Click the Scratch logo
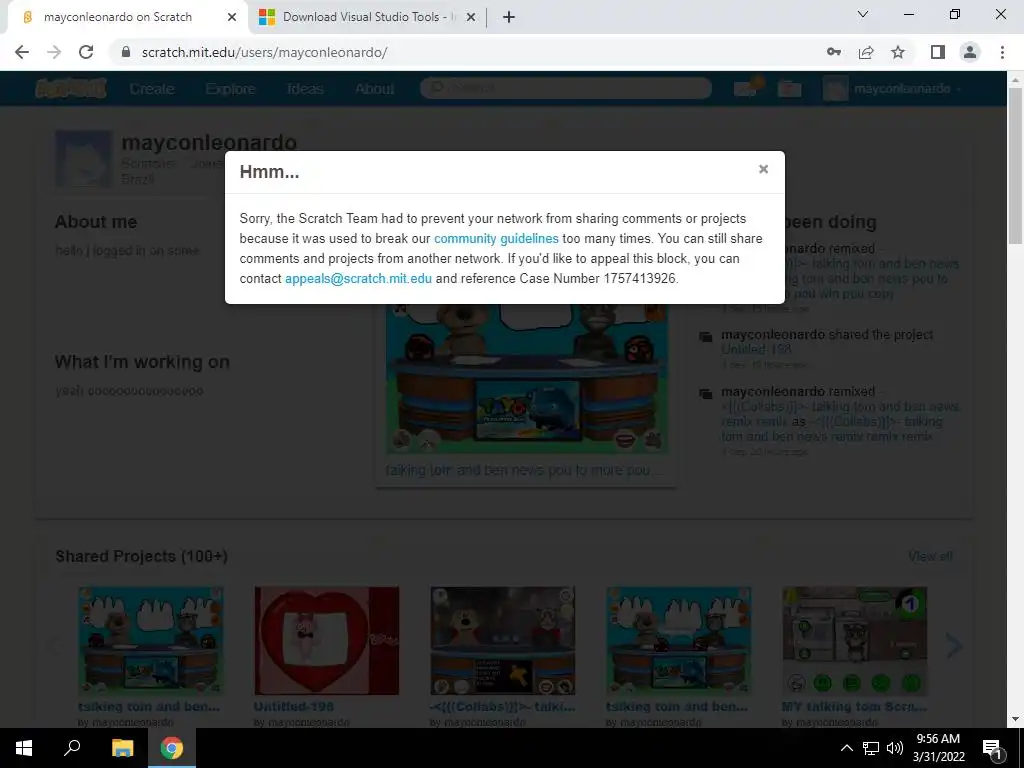1024x768 pixels. (71, 88)
